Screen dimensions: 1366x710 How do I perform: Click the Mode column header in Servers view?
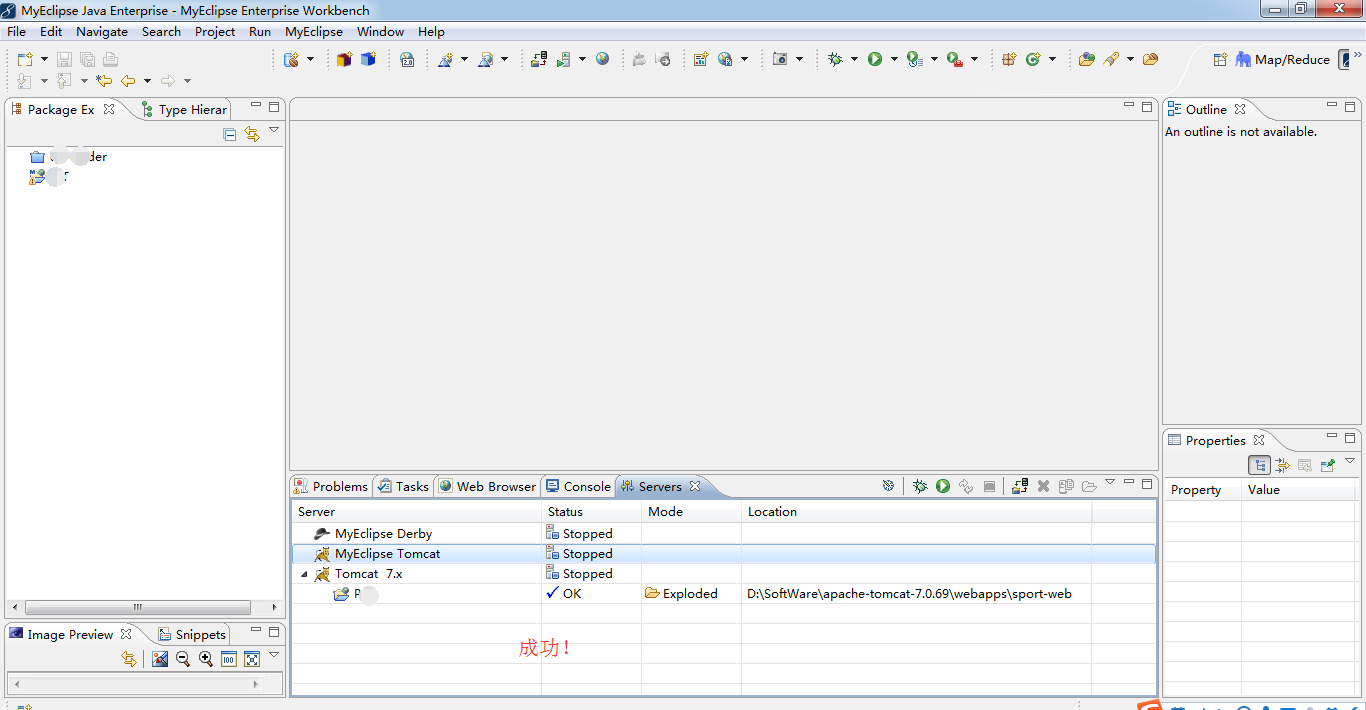point(691,511)
